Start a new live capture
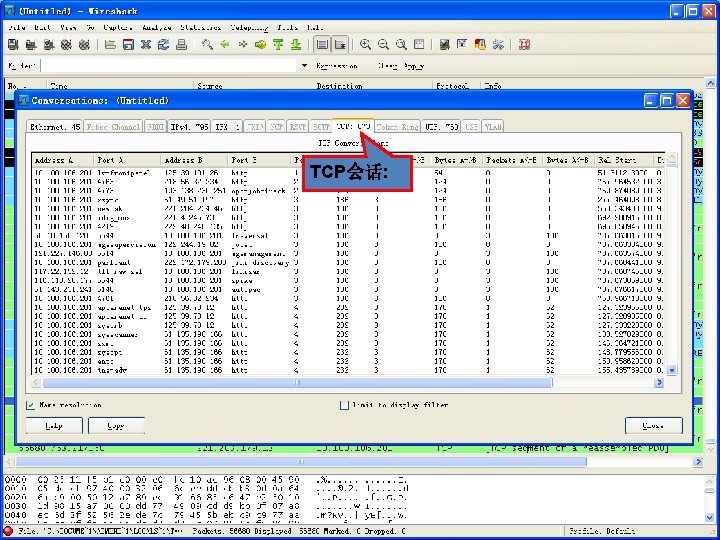Viewport: 720px width, 540px height. point(49,45)
